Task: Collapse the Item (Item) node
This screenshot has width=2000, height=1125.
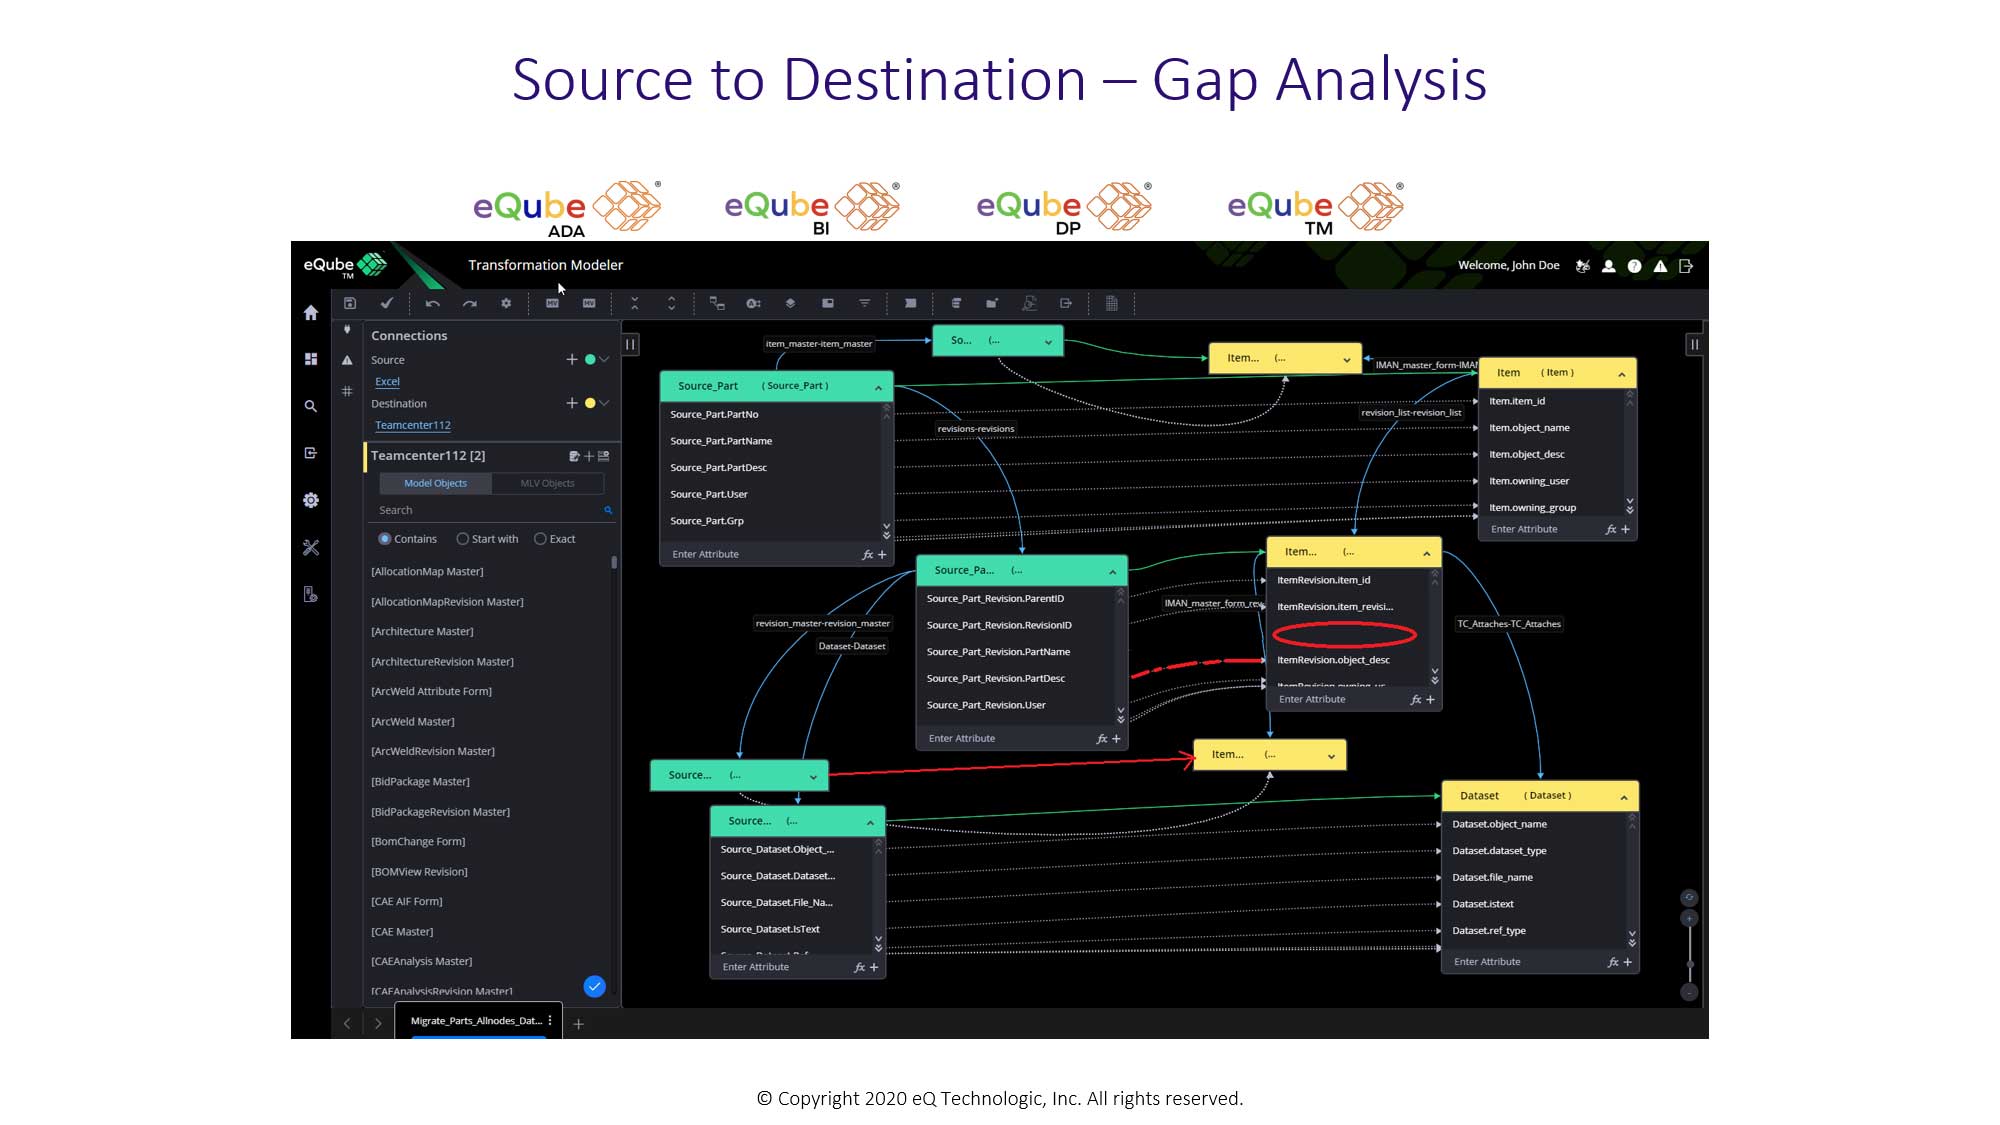Action: (1621, 374)
